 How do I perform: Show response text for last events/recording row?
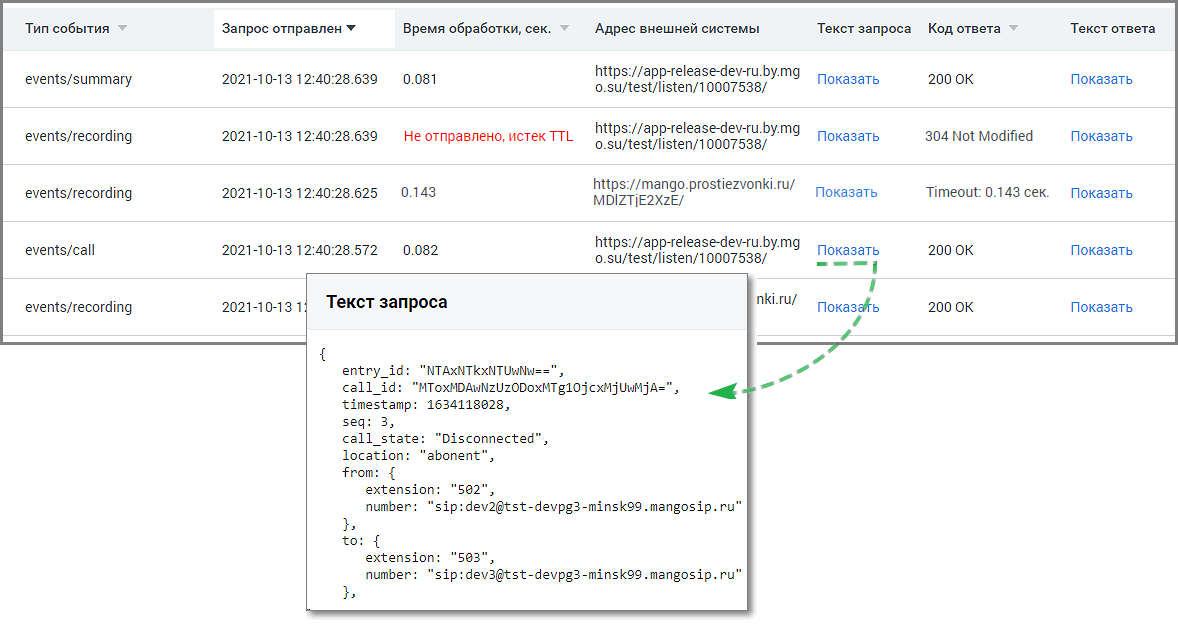coord(1101,307)
